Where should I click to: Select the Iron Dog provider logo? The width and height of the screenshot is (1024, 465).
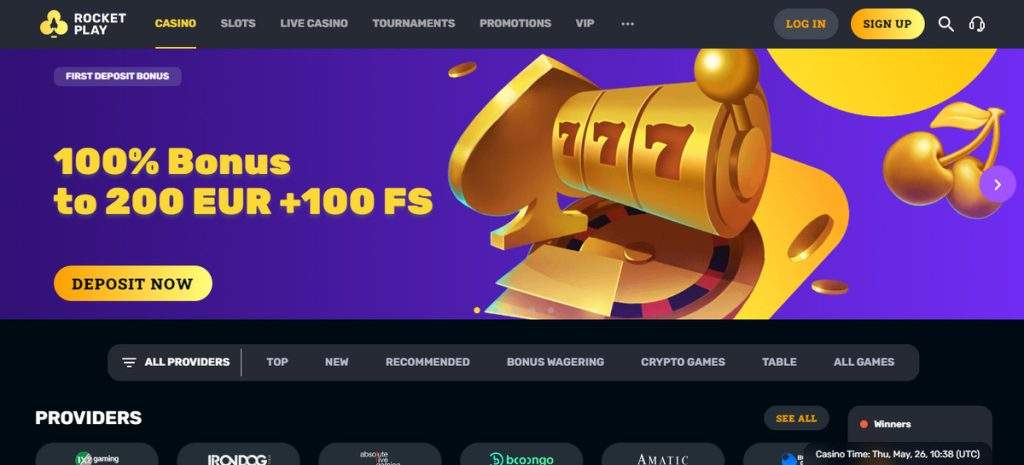(x=238, y=455)
